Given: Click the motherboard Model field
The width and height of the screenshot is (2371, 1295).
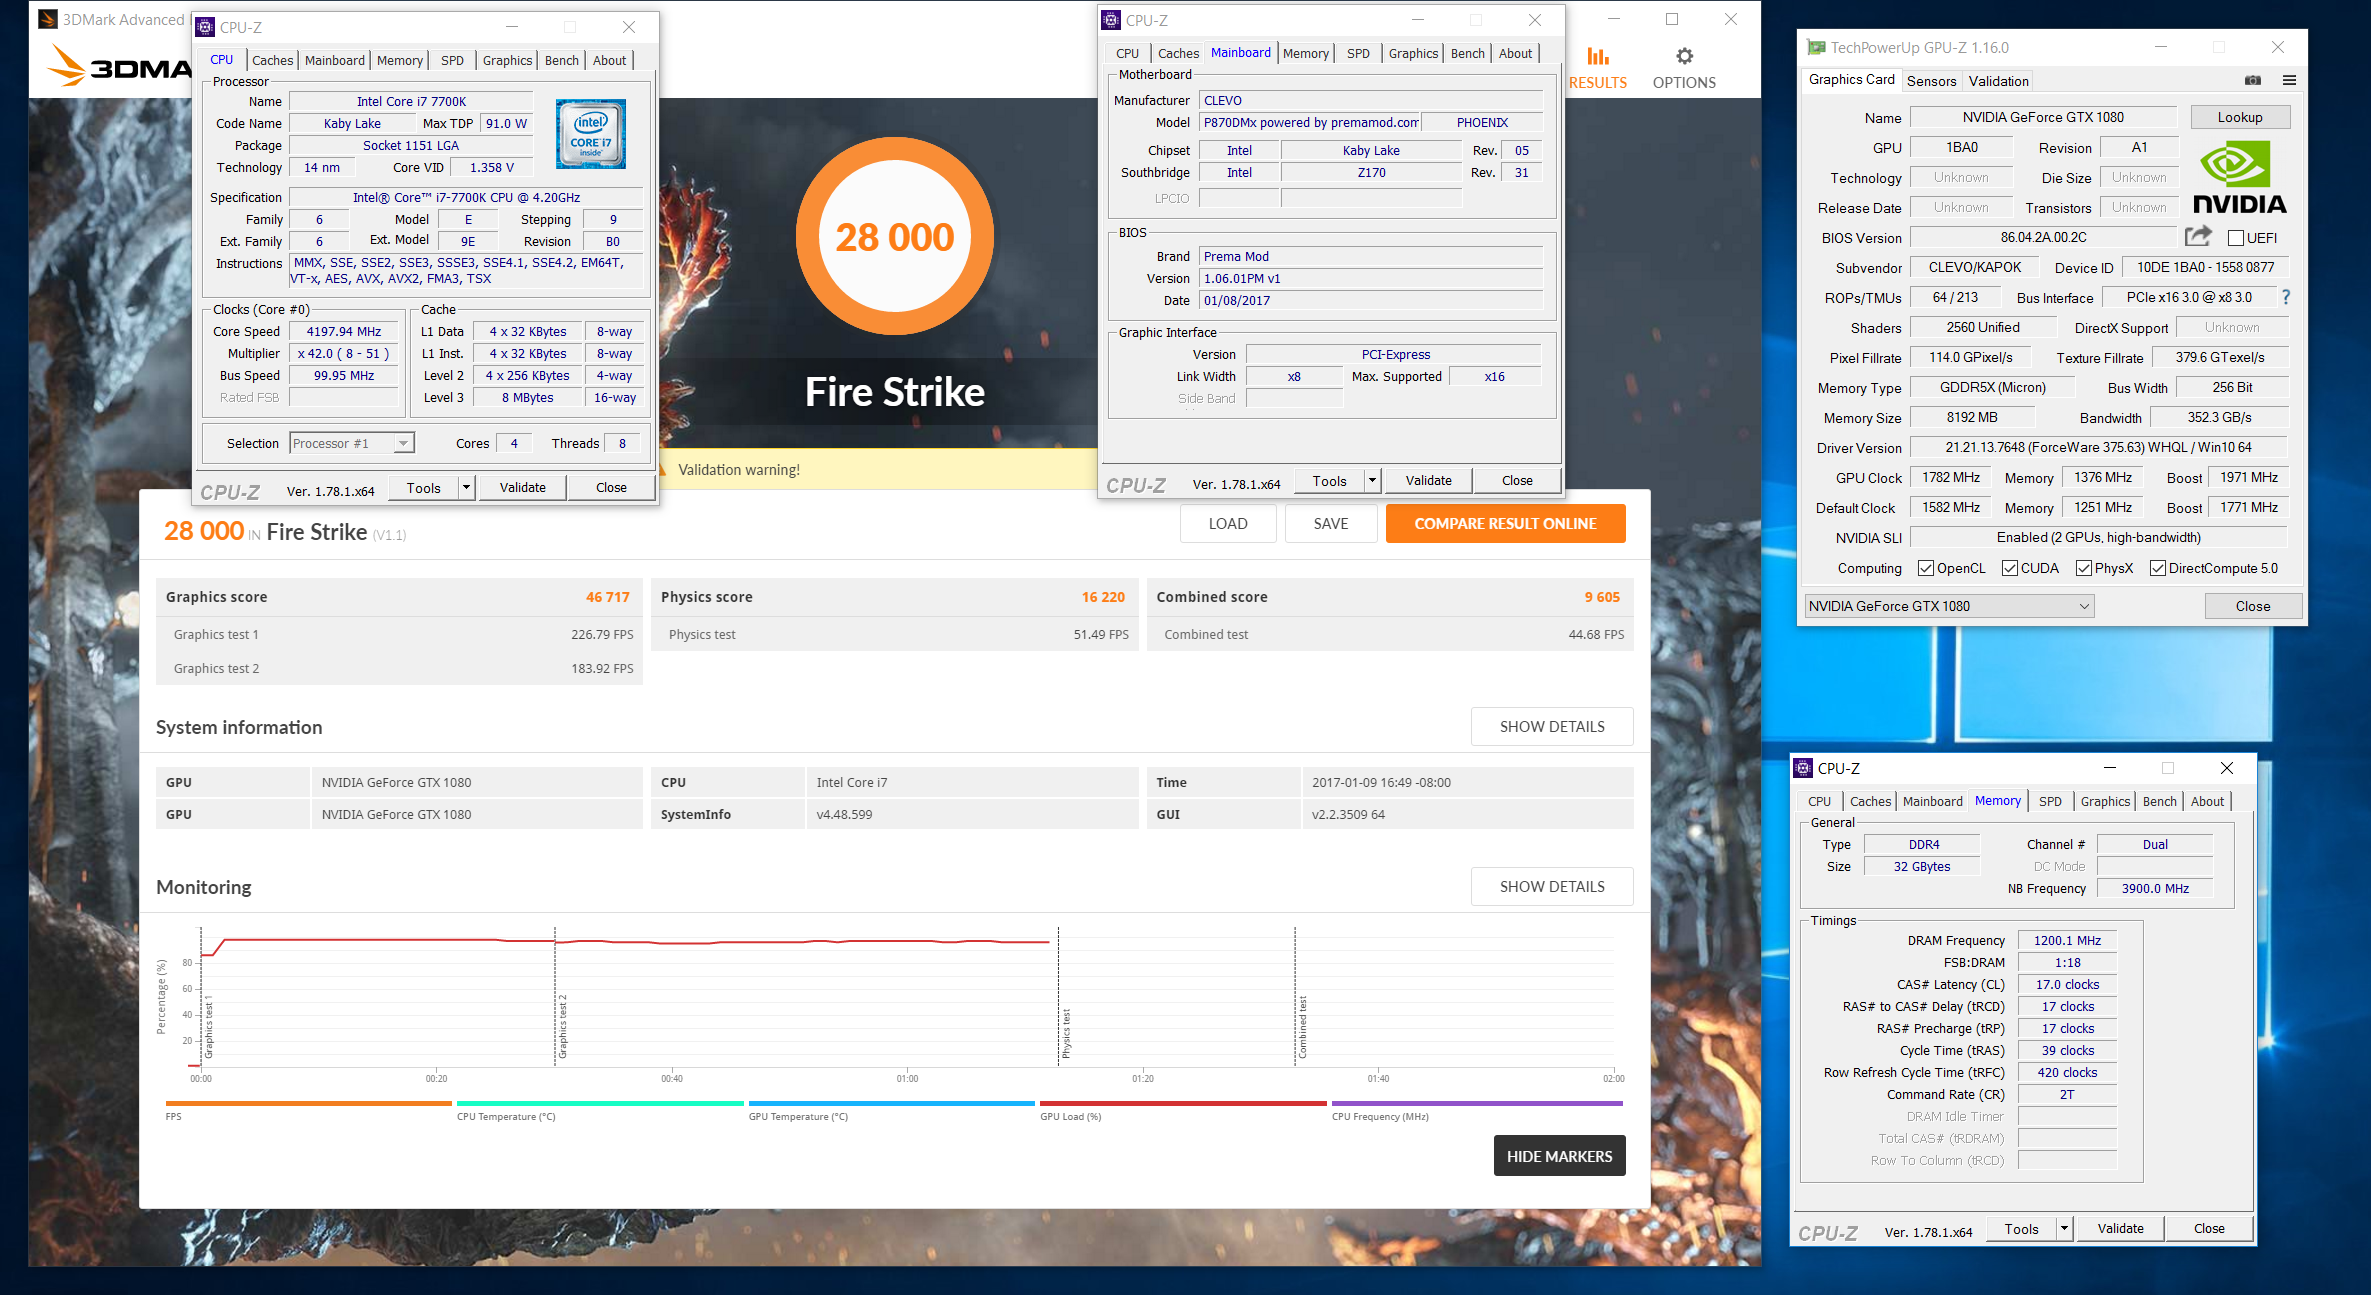Looking at the screenshot, I should (x=1310, y=122).
